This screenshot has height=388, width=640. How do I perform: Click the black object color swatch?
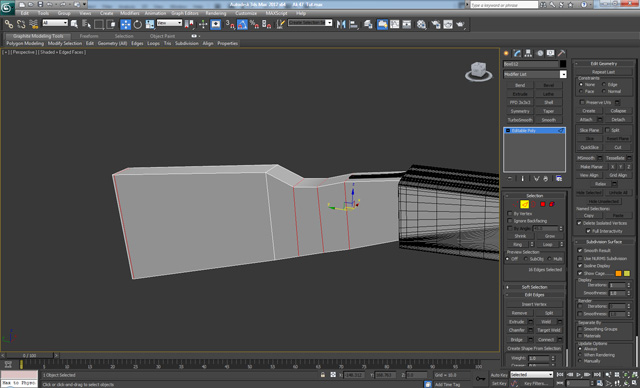click(x=563, y=64)
